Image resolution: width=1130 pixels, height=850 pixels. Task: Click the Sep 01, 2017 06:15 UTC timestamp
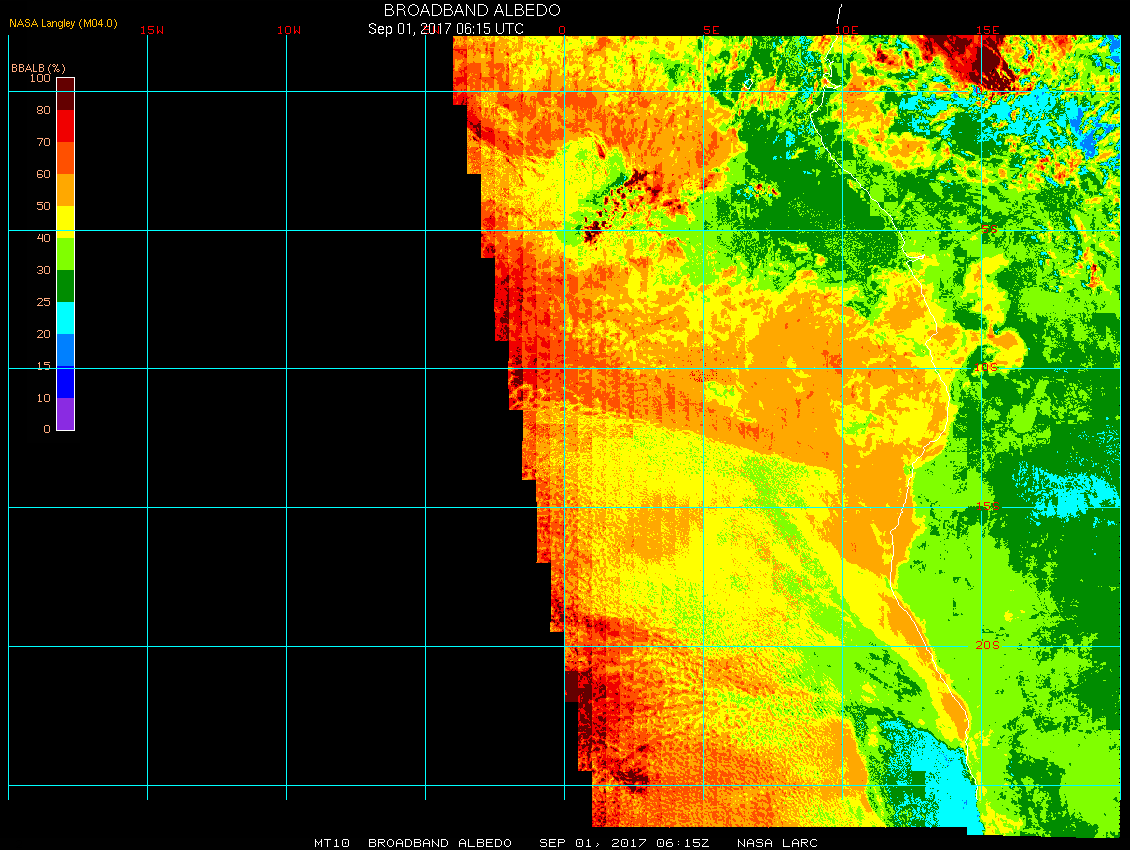click(x=446, y=29)
